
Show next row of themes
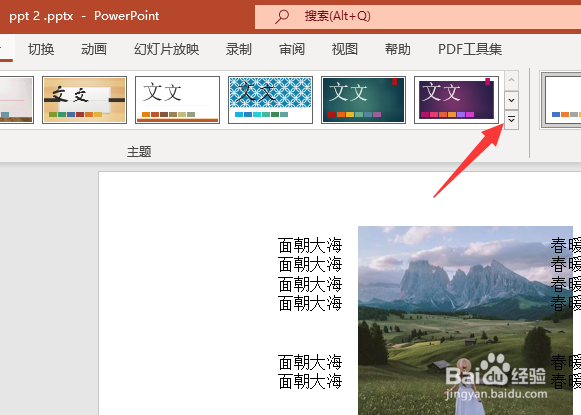click(511, 100)
